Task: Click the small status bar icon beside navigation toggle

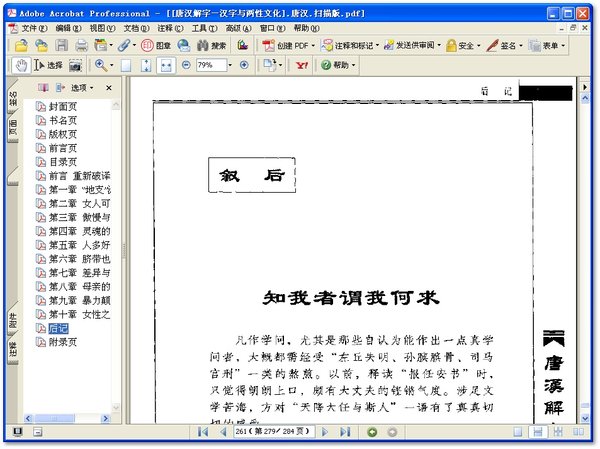Action: pos(38,432)
